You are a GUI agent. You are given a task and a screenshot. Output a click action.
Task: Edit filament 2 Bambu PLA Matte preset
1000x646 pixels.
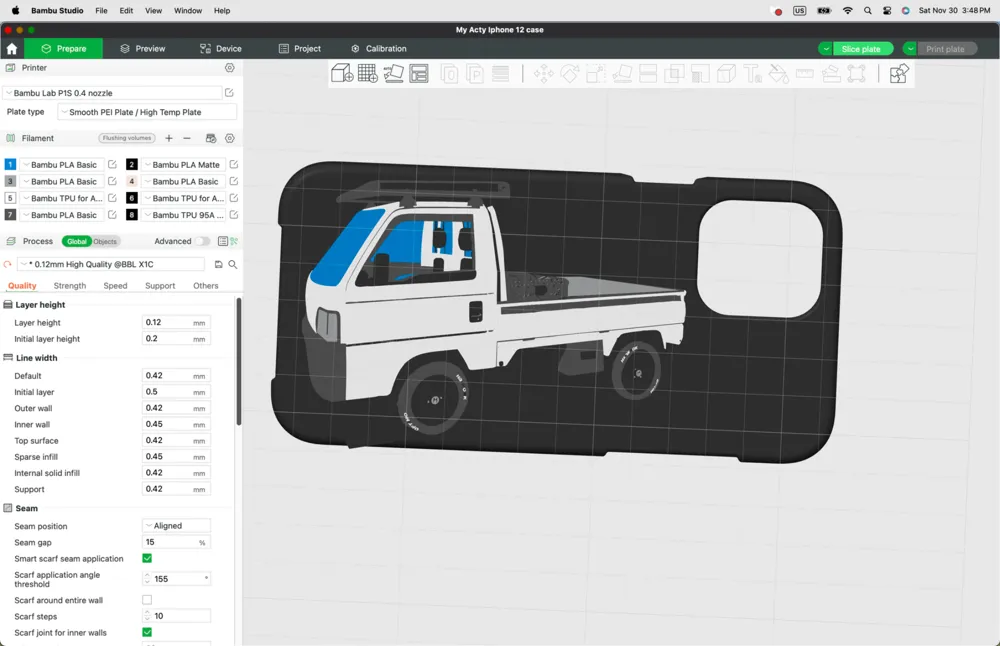233,165
